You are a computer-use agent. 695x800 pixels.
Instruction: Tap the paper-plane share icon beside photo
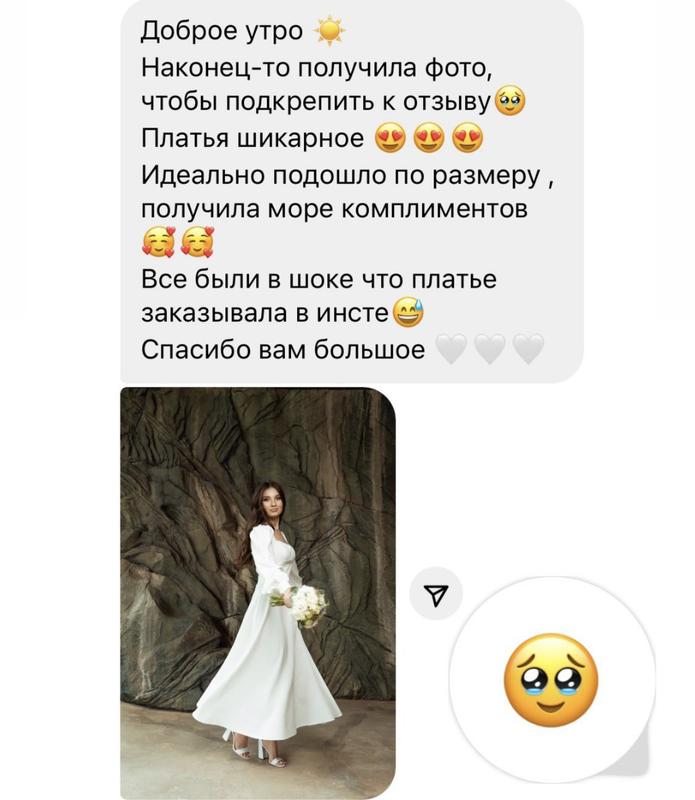point(436,594)
